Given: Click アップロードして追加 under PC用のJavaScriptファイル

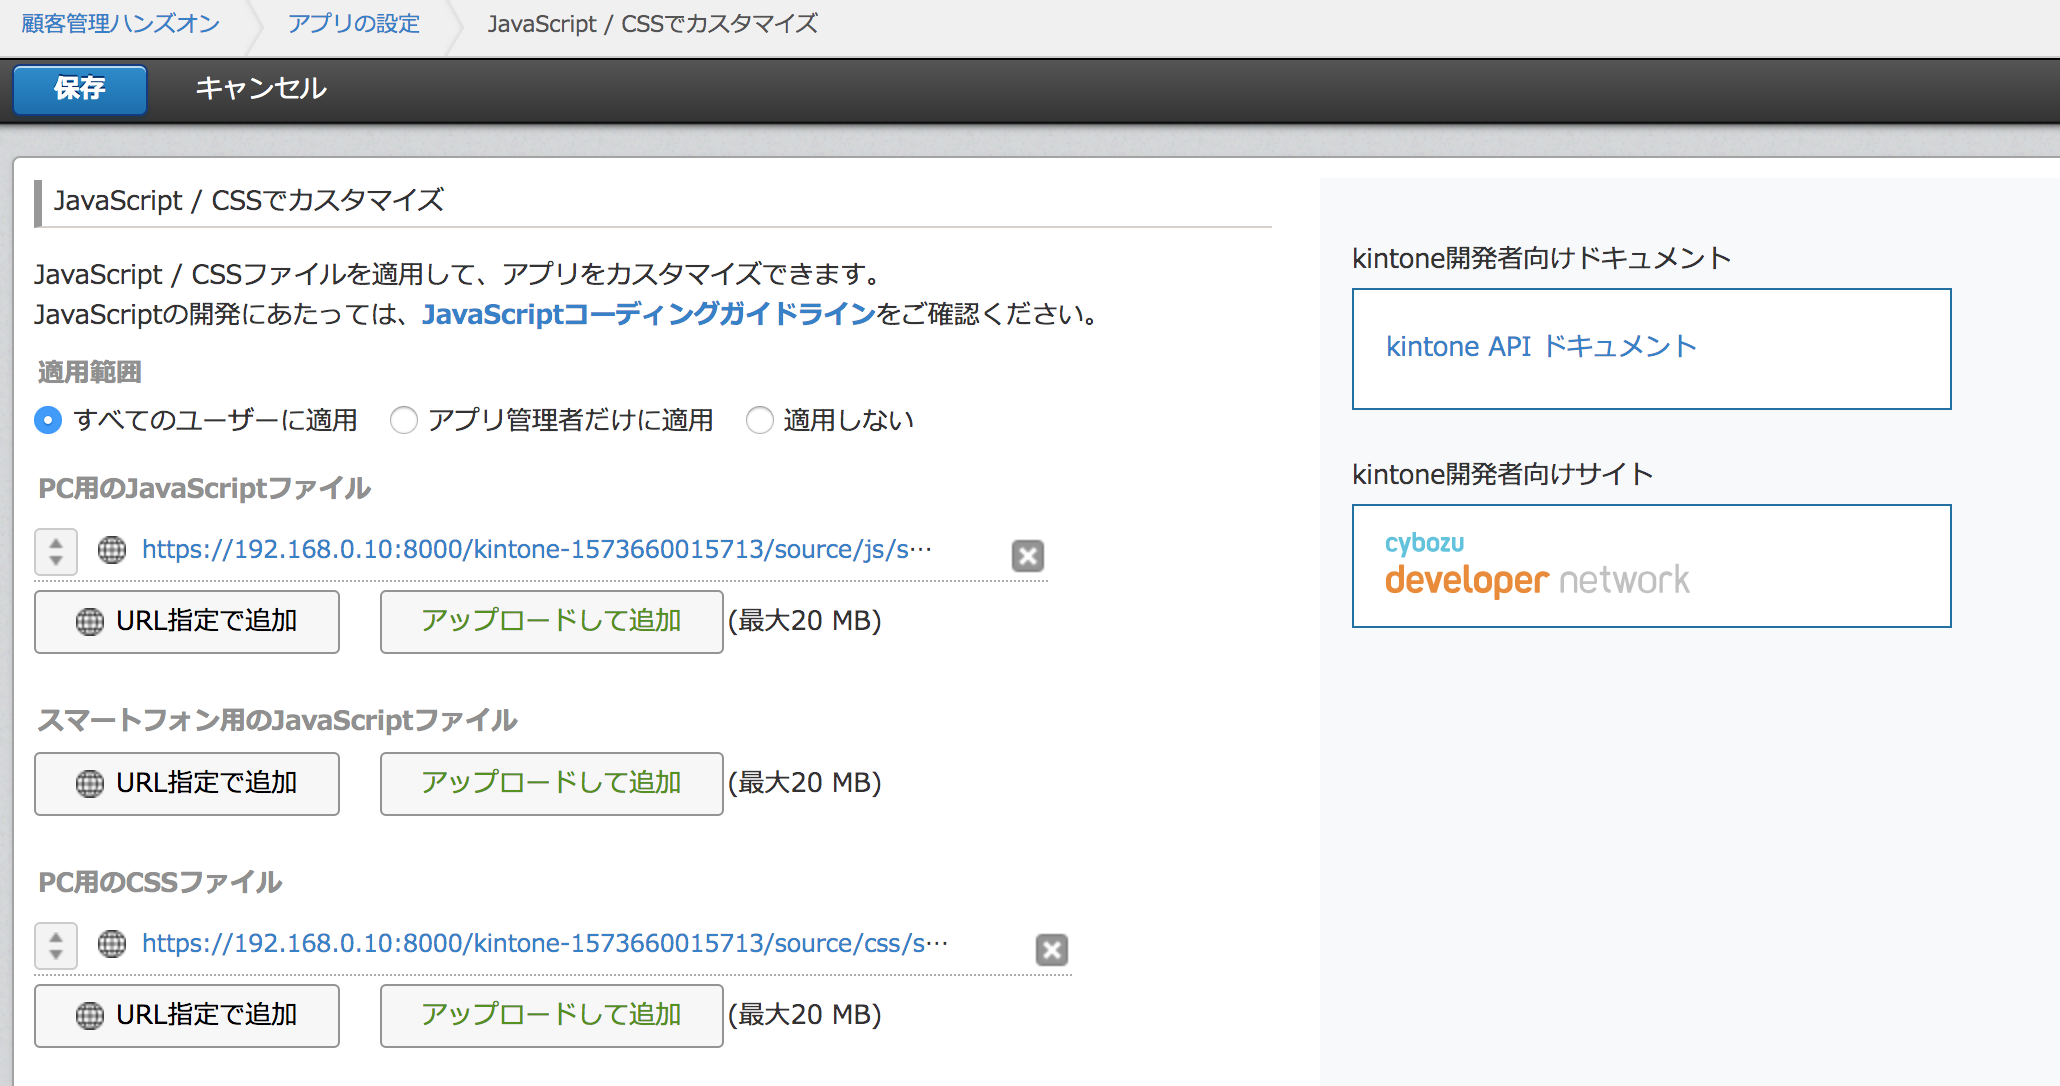Looking at the screenshot, I should click(552, 621).
